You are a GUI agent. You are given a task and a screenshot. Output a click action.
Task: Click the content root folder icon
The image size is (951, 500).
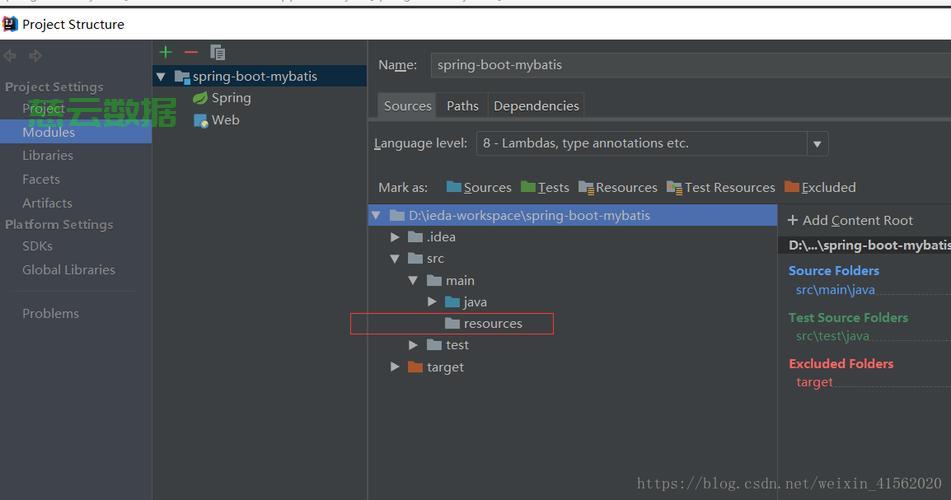coord(397,215)
